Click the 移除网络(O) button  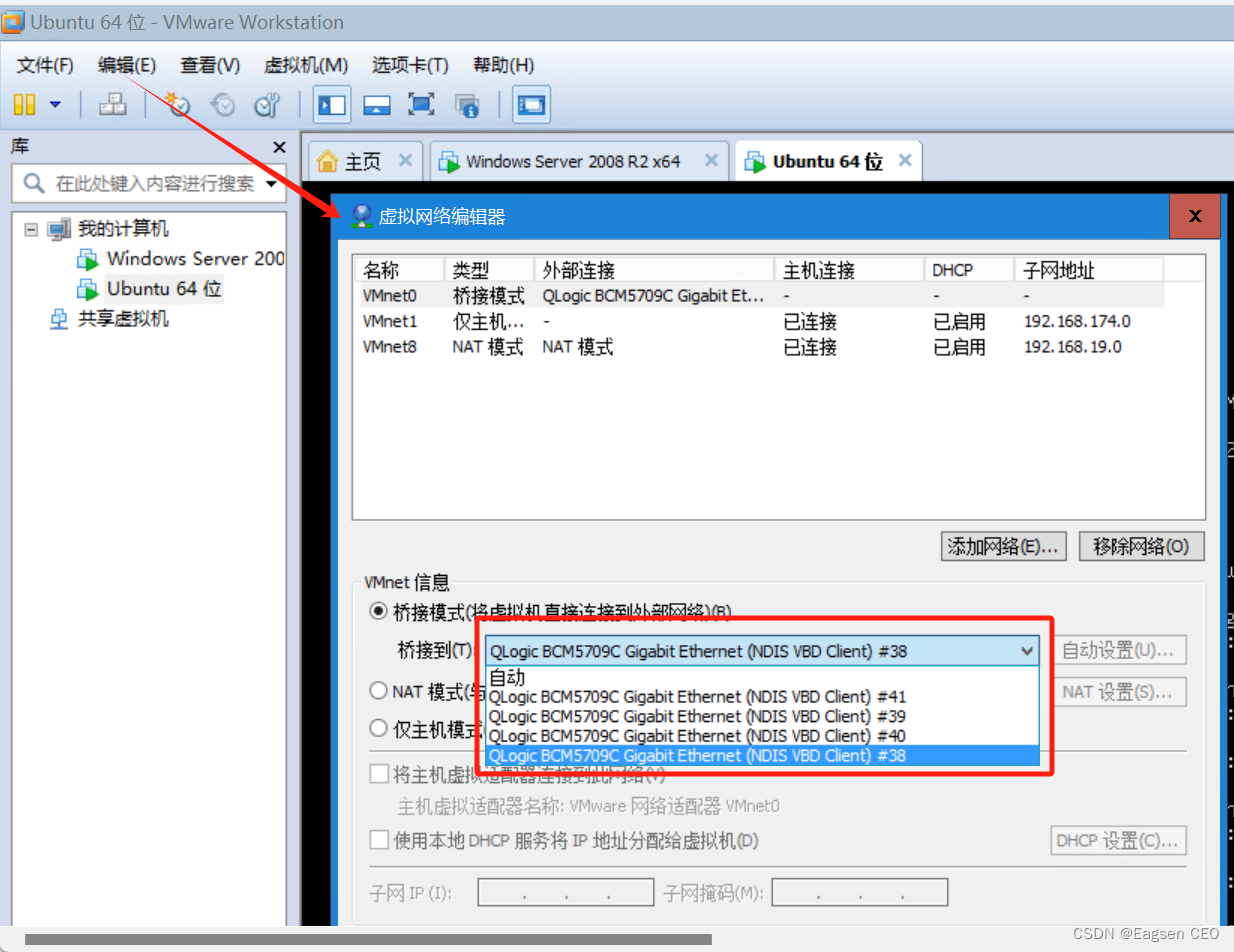pyautogui.click(x=1141, y=546)
